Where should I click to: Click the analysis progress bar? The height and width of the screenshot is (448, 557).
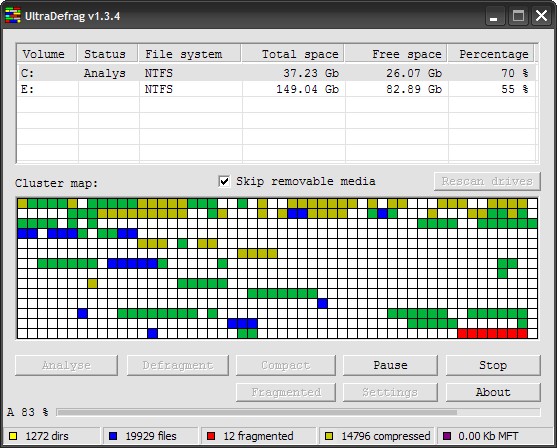[298, 412]
